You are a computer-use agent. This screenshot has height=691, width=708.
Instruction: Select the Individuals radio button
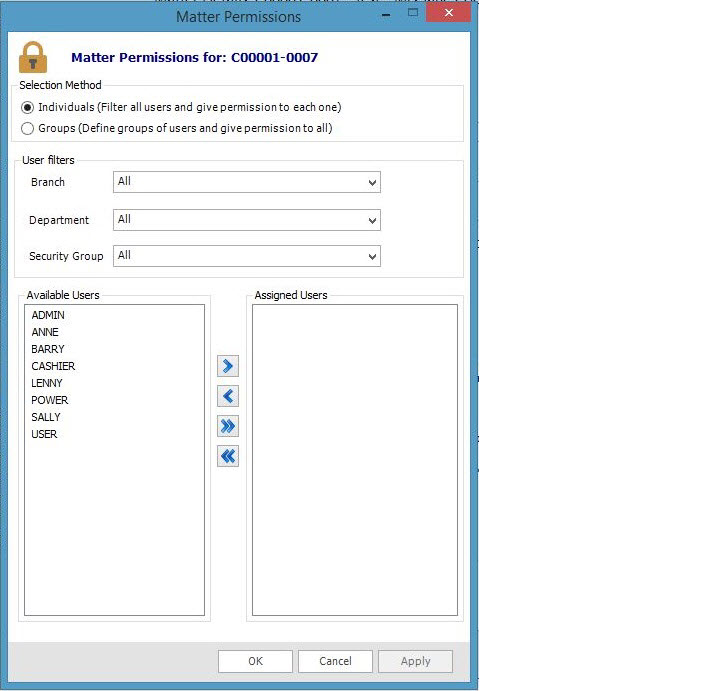28,107
